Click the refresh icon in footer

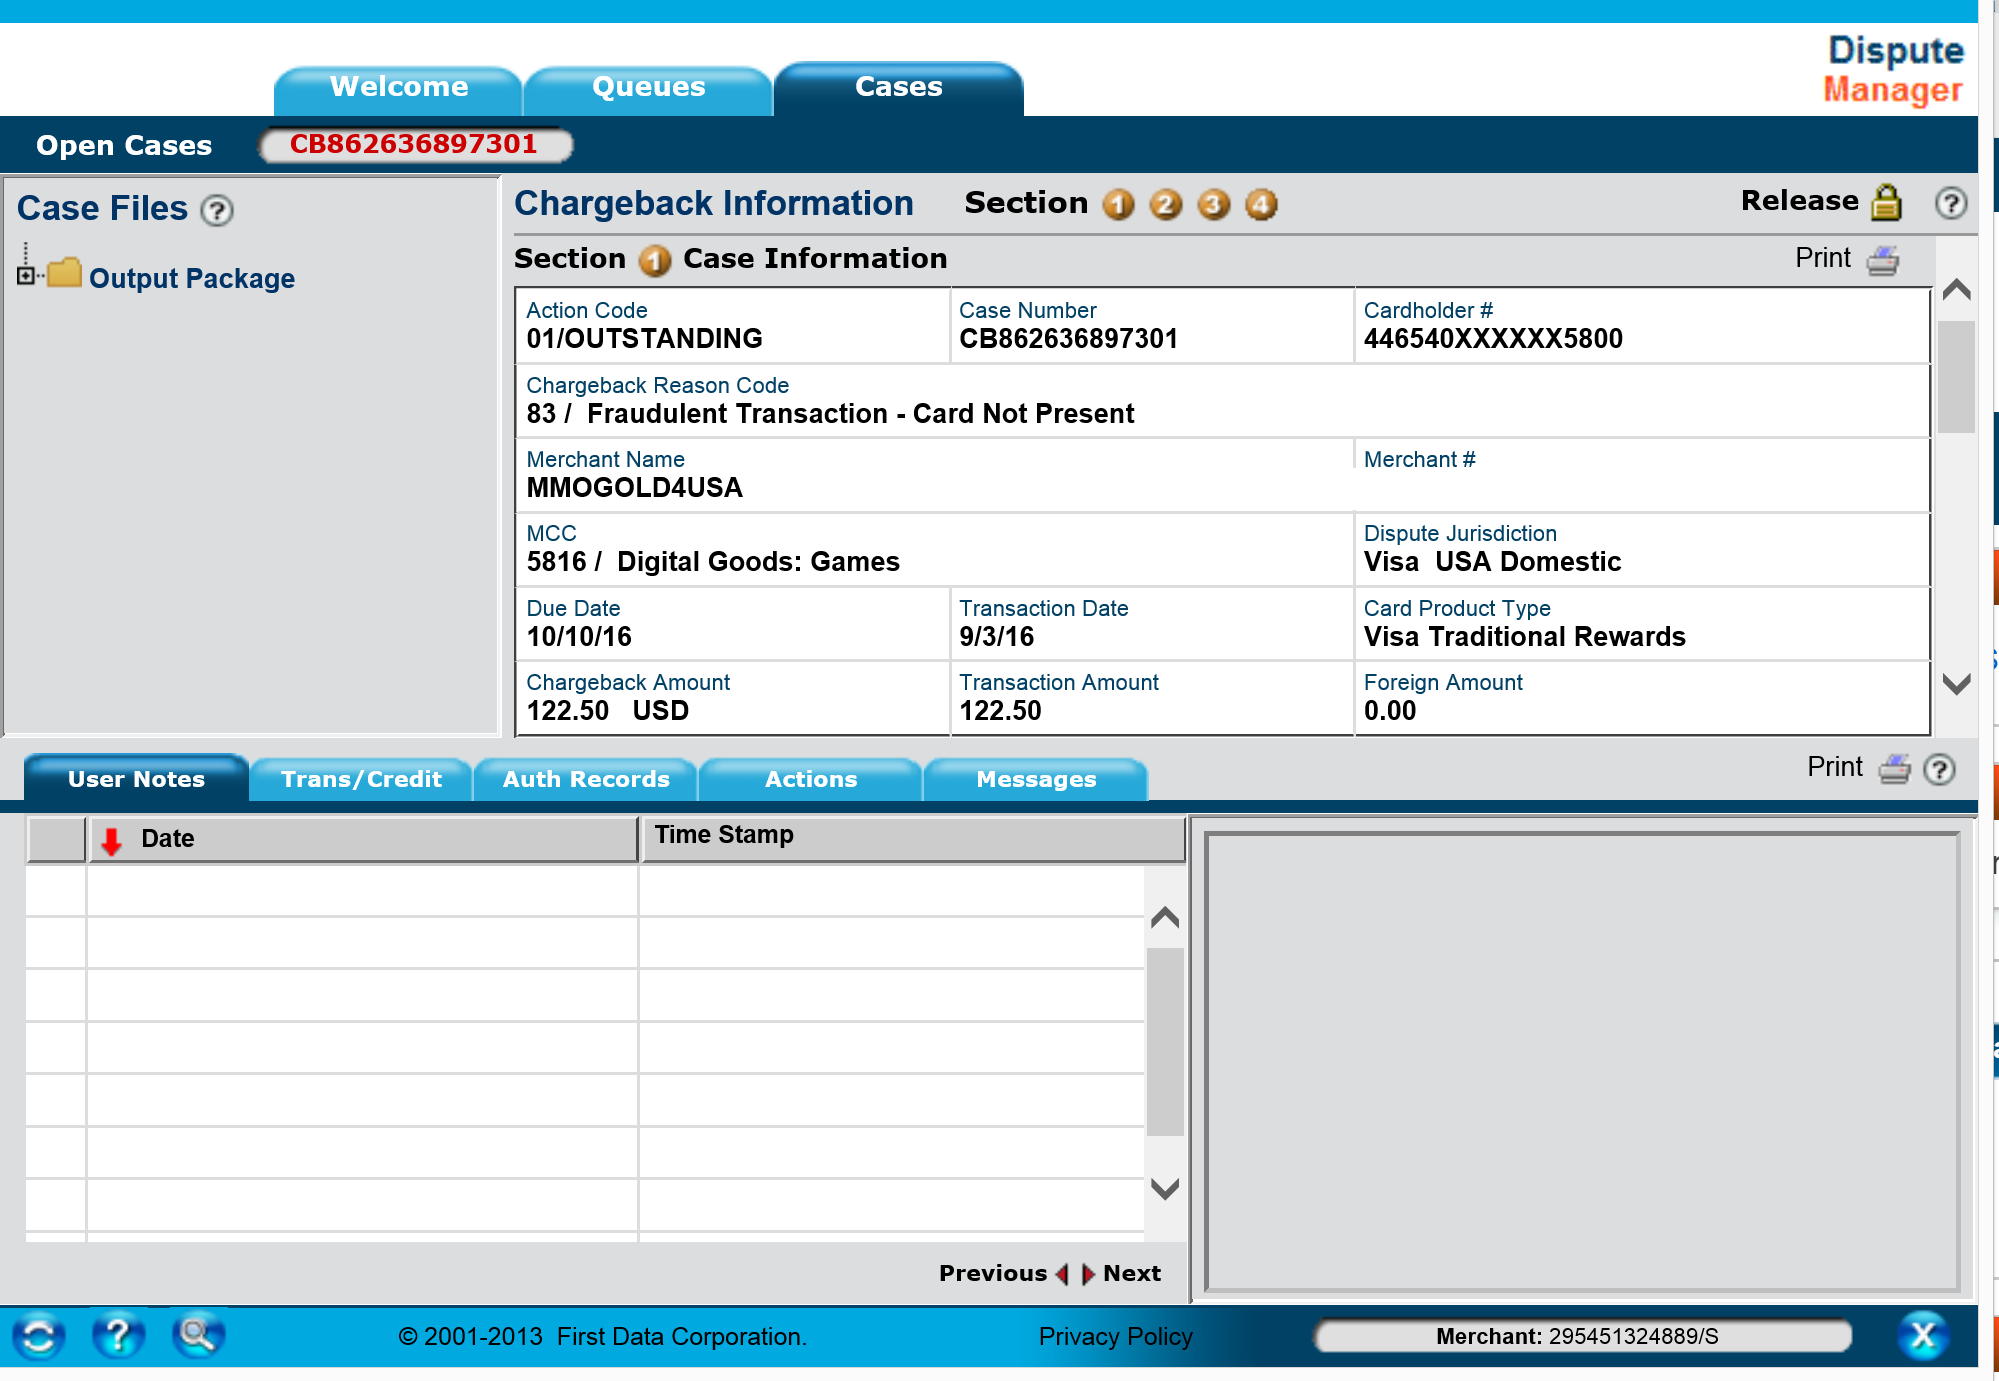pyautogui.click(x=39, y=1336)
